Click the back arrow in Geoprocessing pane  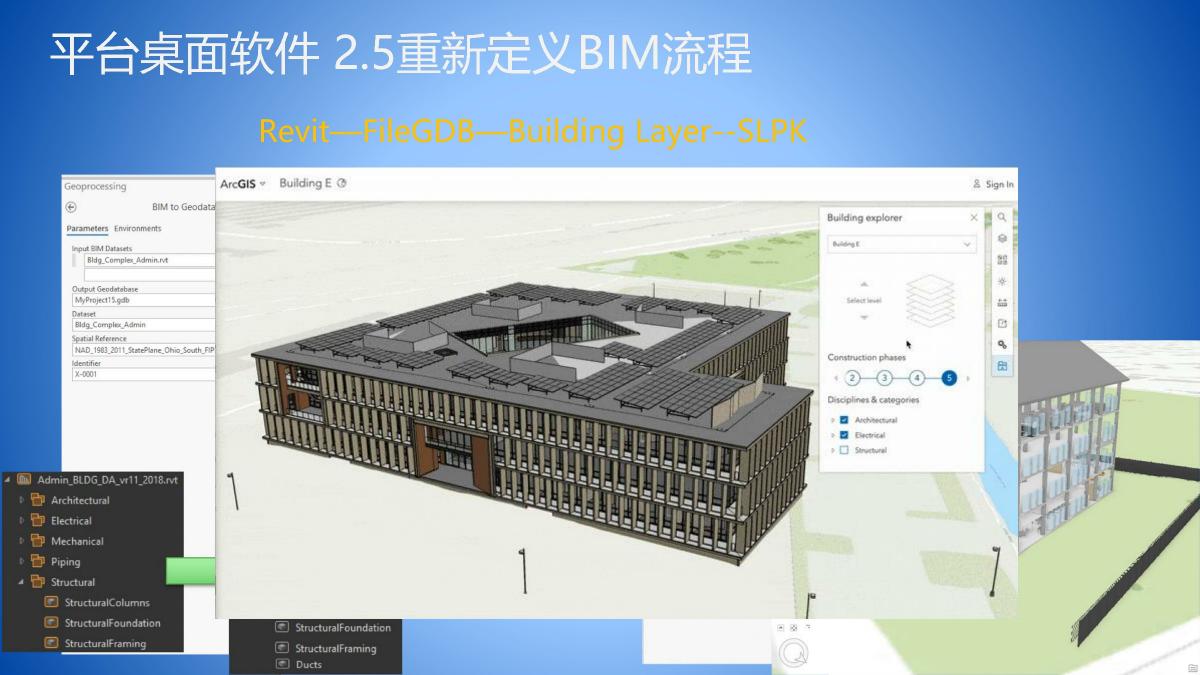coord(71,207)
